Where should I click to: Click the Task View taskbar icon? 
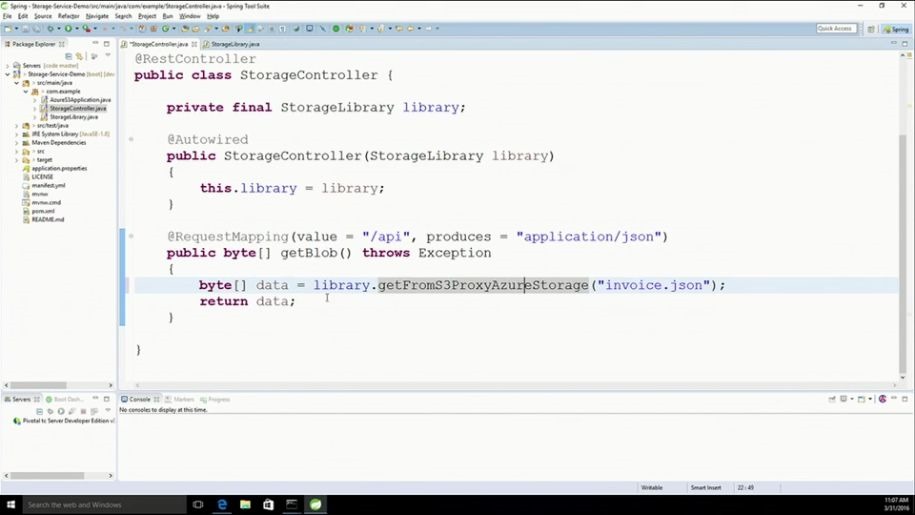click(x=198, y=505)
